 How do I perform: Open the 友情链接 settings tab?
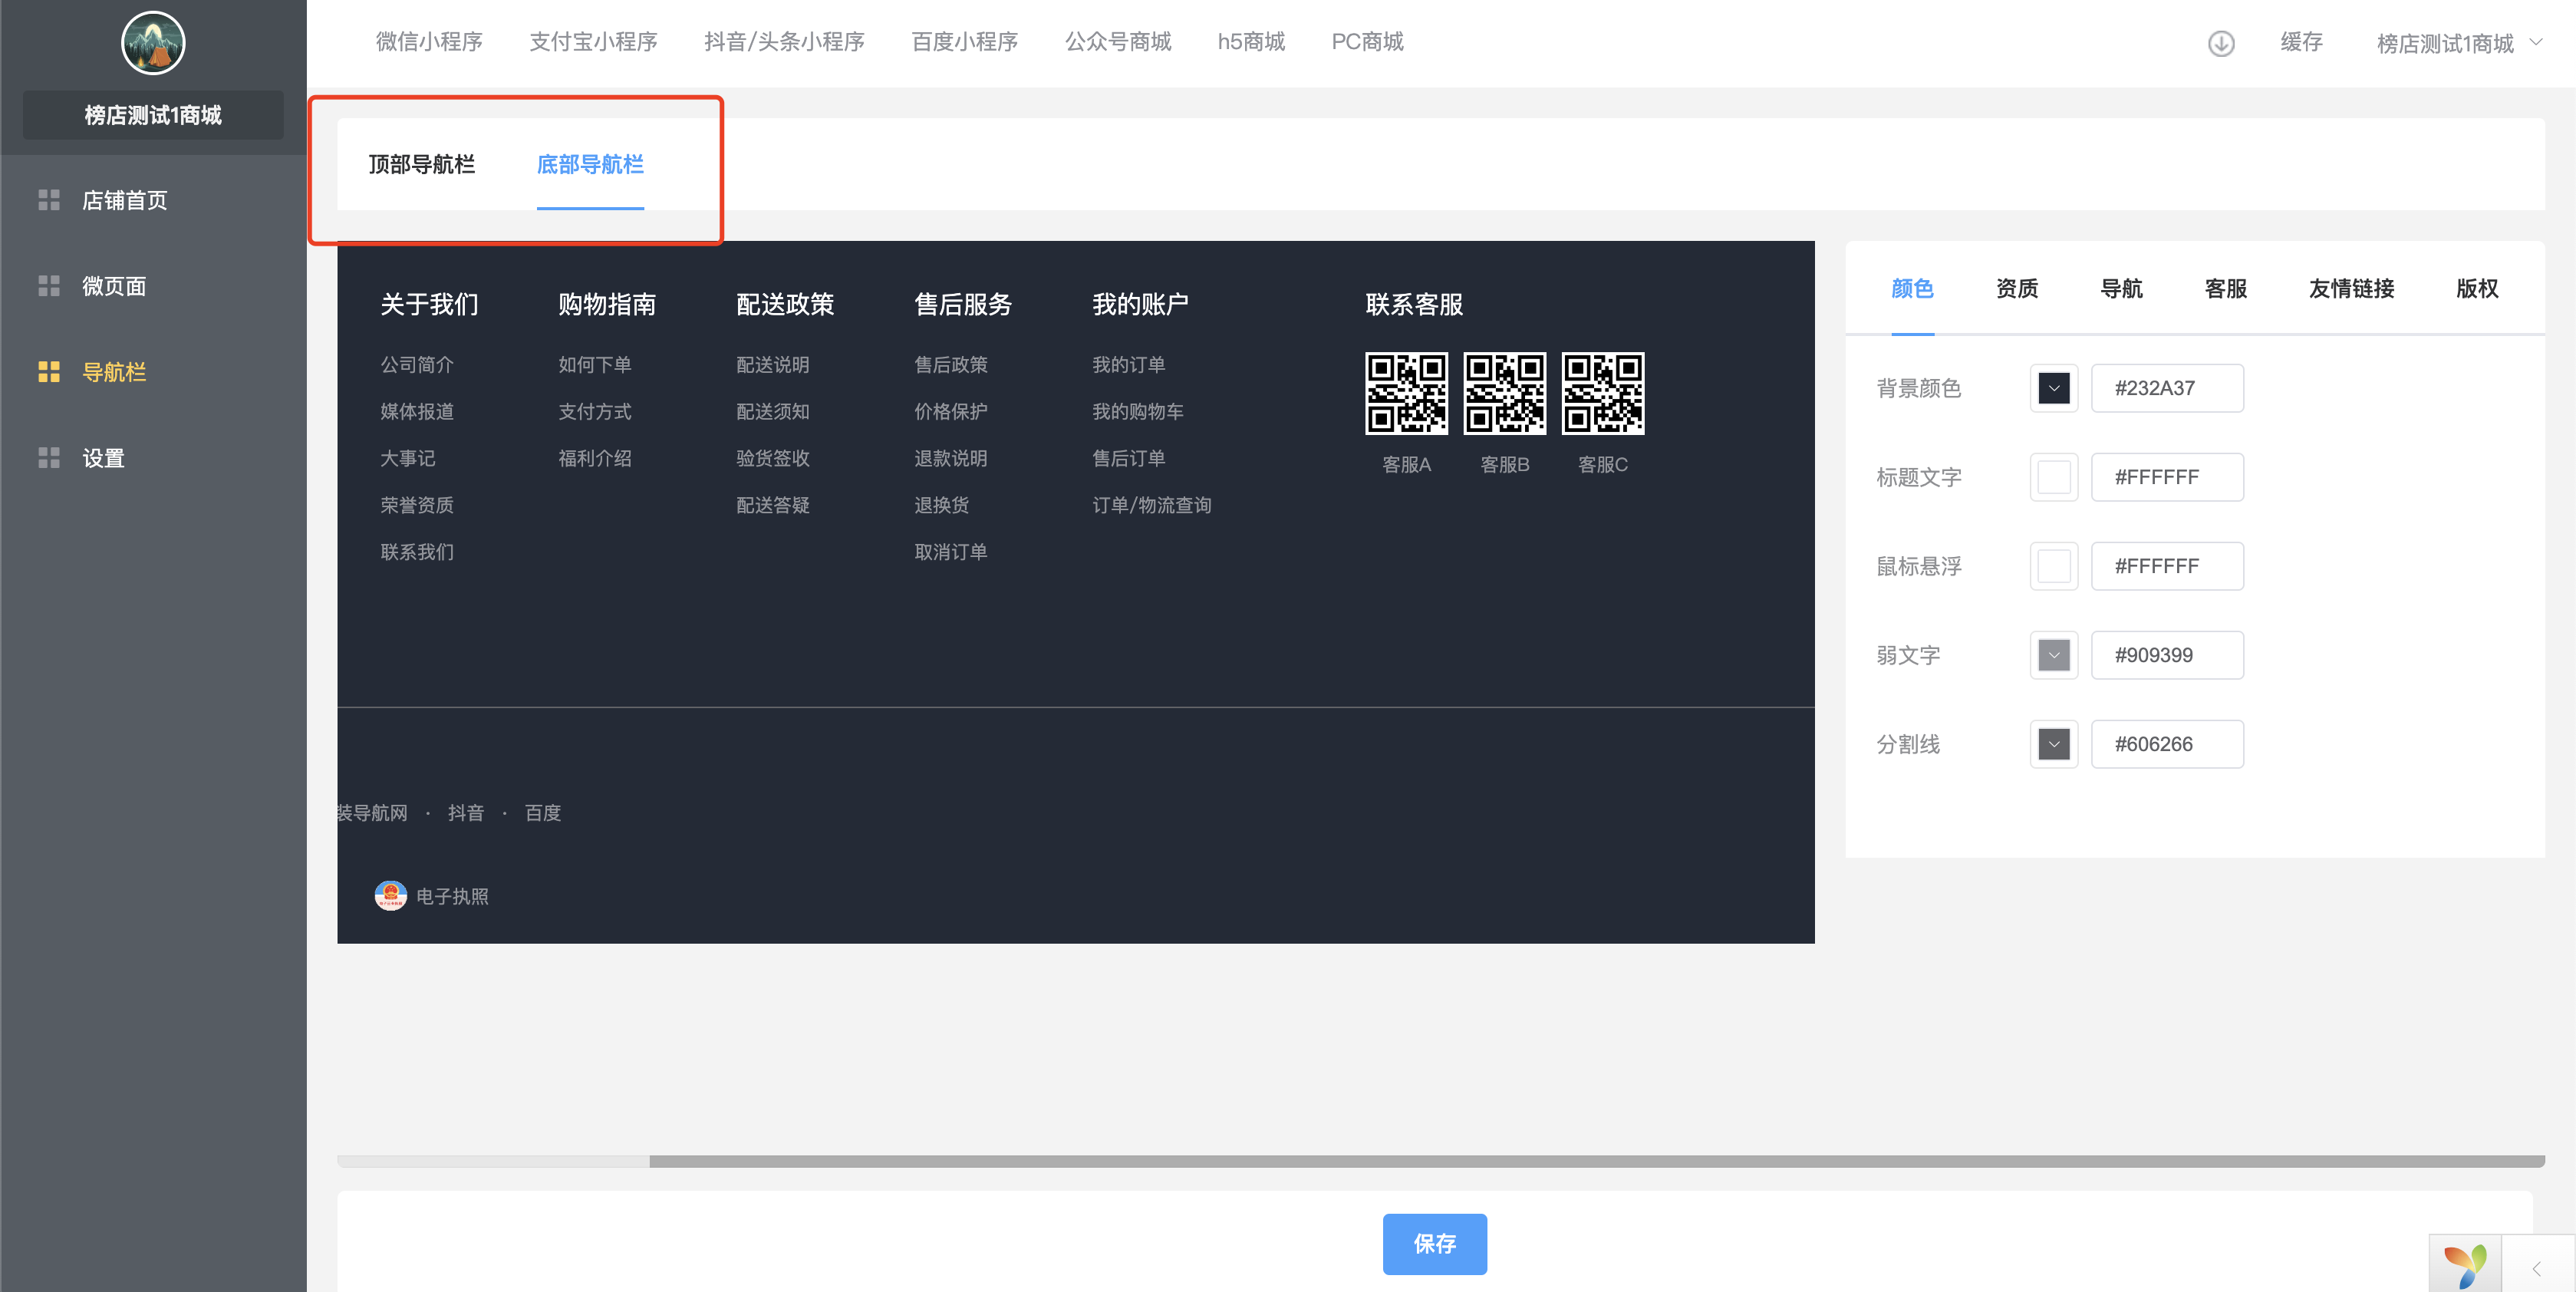click(2351, 288)
